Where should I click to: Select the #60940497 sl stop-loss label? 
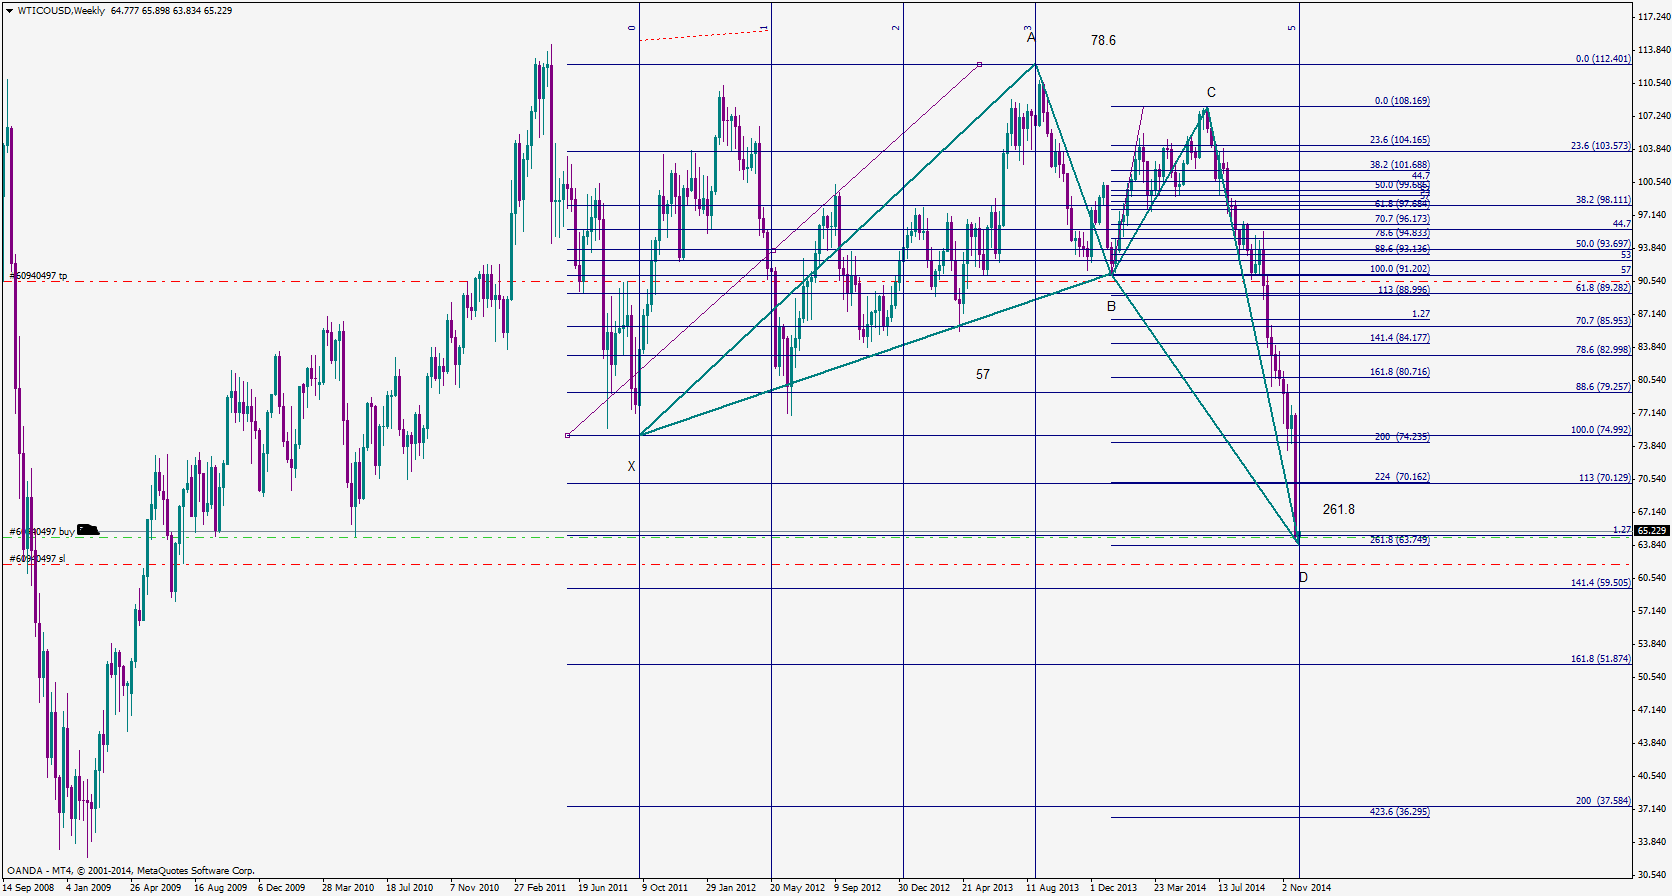pos(37,558)
